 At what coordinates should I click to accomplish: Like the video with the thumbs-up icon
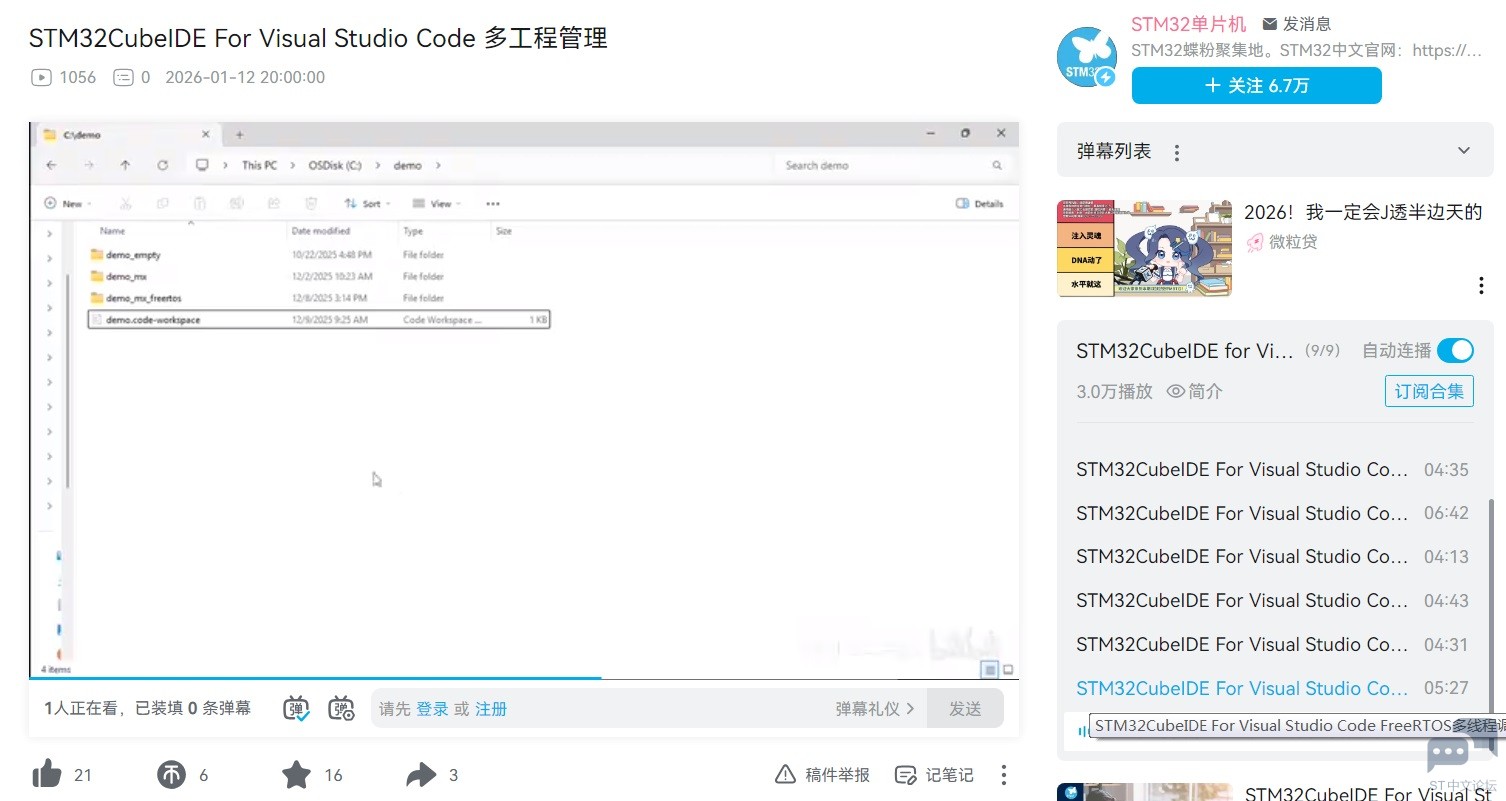[47, 774]
